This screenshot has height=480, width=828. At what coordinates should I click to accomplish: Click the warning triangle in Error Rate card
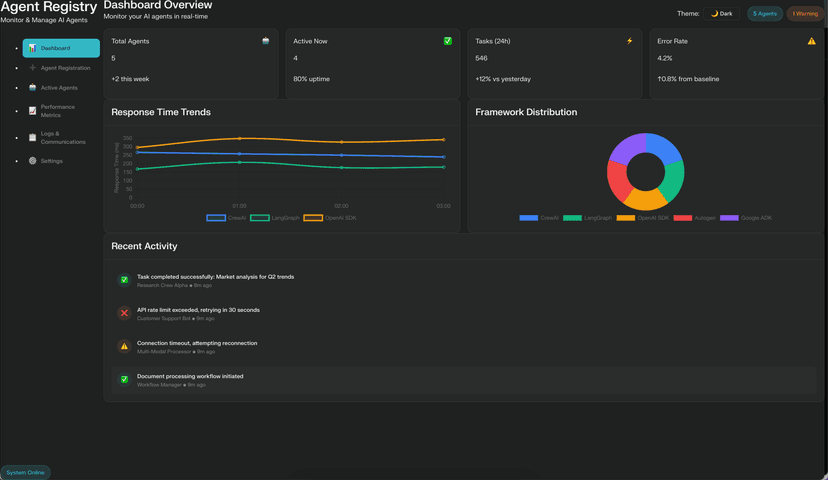[811, 41]
